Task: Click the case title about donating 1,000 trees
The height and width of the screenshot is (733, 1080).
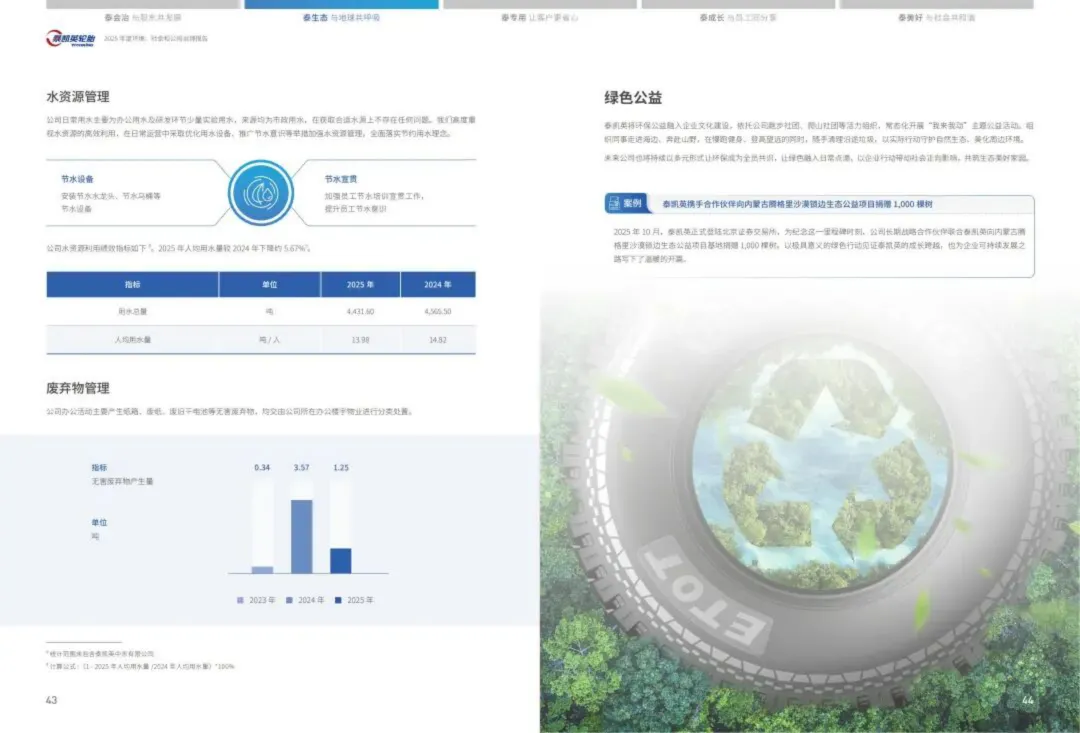Action: (798, 204)
